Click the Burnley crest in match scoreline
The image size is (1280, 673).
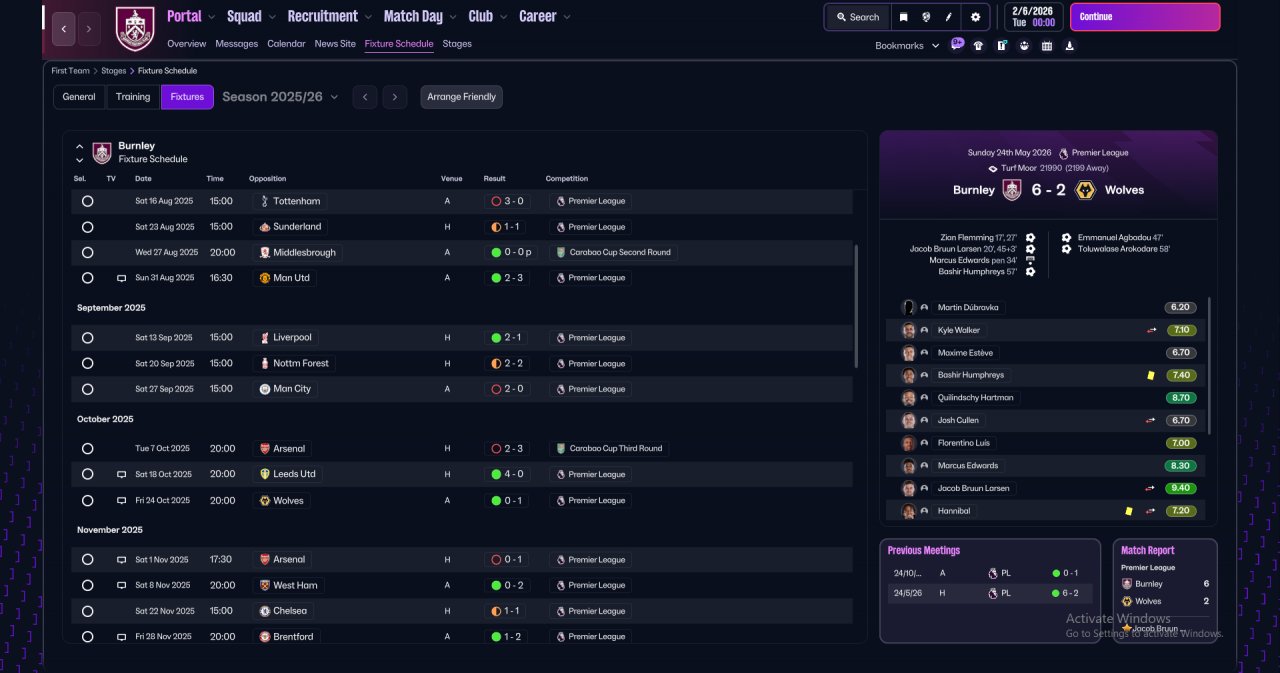point(1013,190)
